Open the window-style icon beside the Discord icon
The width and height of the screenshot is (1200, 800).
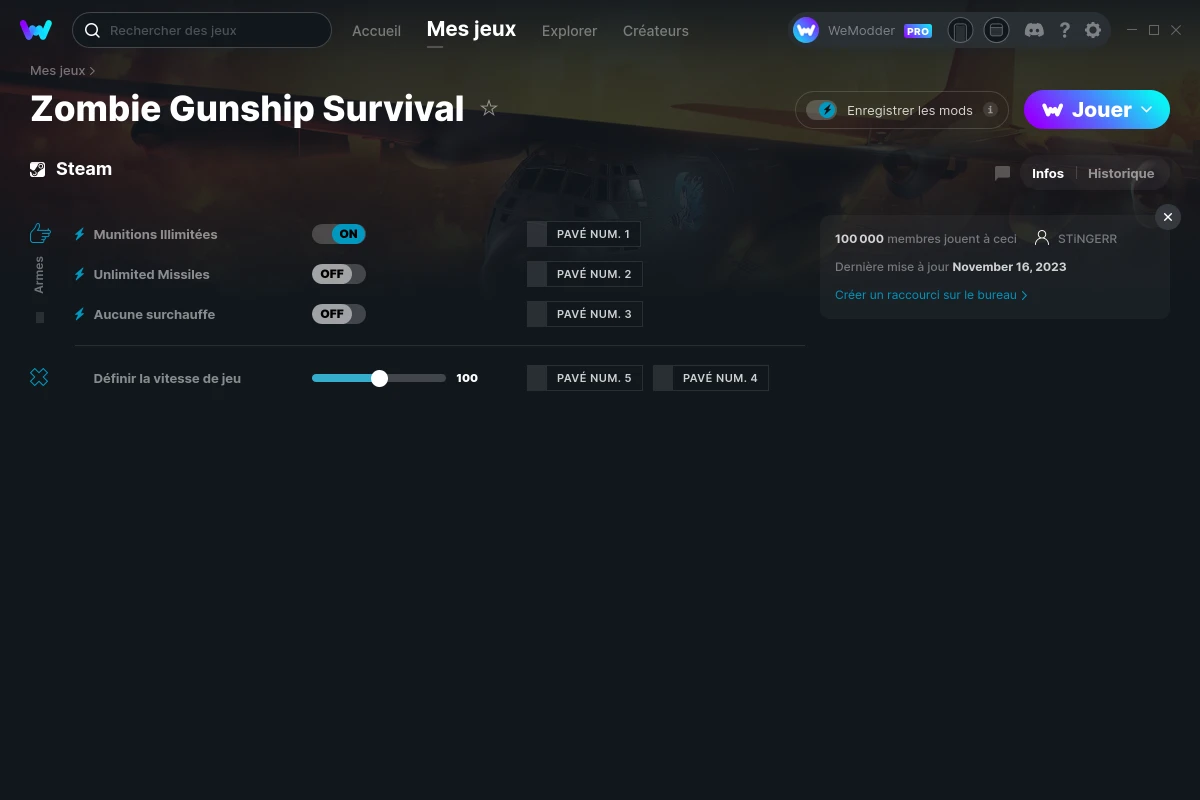(x=996, y=30)
